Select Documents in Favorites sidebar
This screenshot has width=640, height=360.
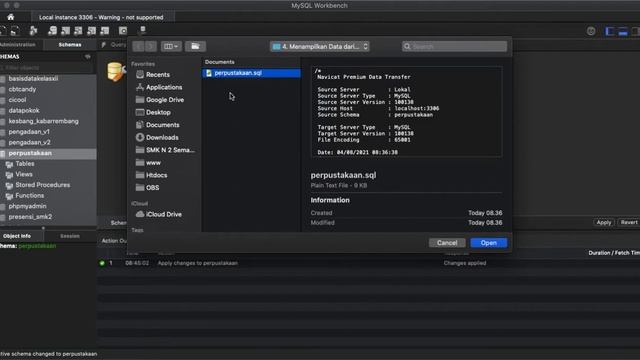click(x=162, y=125)
